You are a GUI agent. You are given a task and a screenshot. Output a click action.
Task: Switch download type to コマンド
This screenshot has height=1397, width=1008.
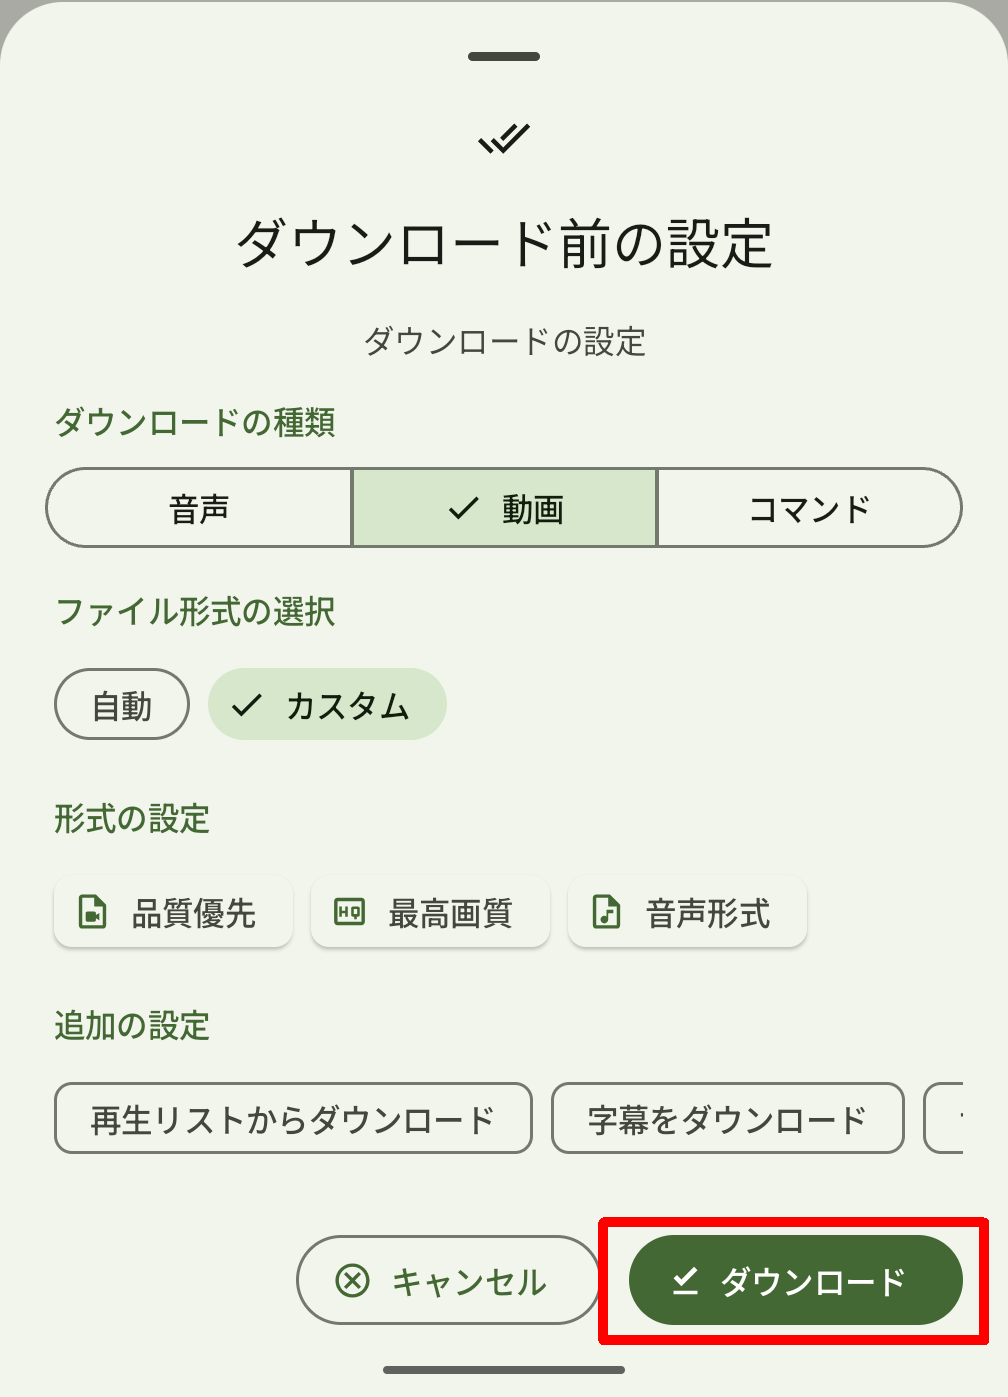pyautogui.click(x=809, y=509)
